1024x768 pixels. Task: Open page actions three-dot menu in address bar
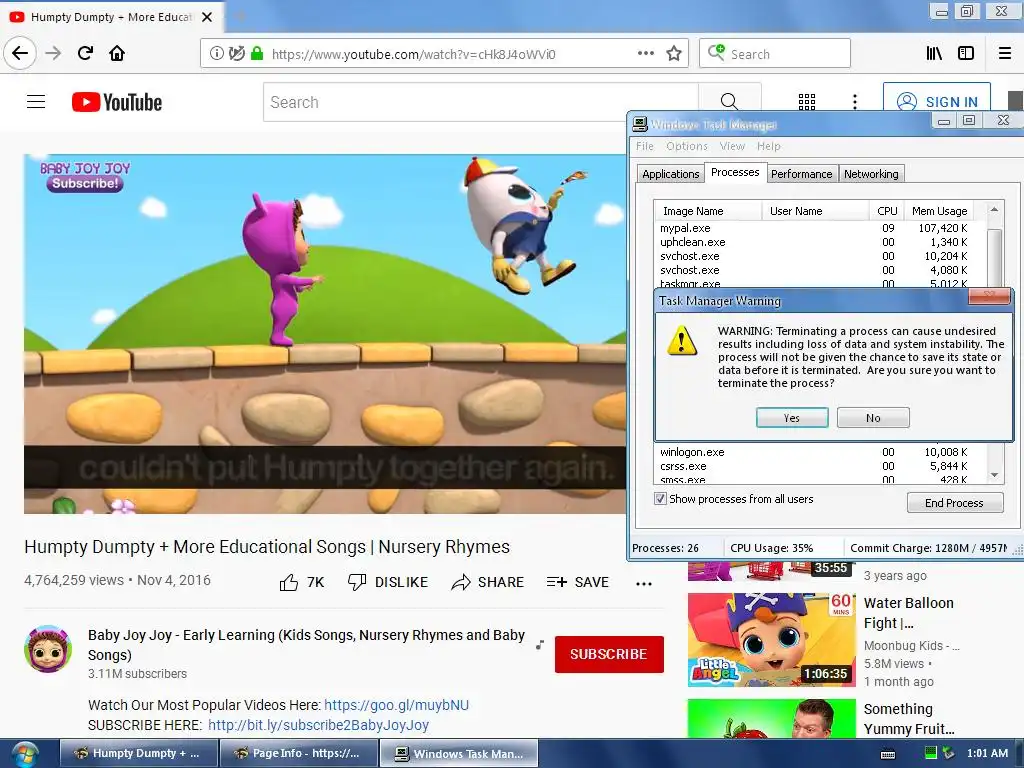(646, 54)
